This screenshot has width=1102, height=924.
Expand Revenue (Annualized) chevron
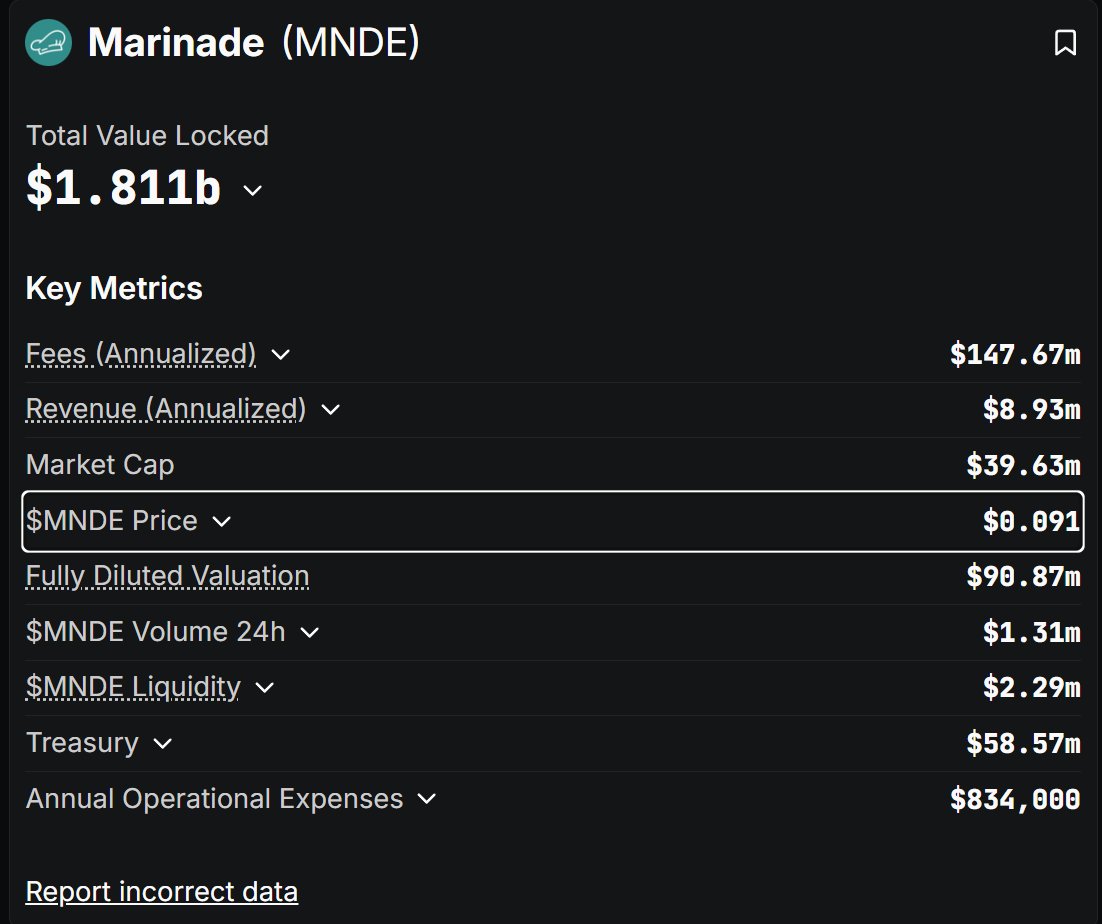pyautogui.click(x=330, y=409)
